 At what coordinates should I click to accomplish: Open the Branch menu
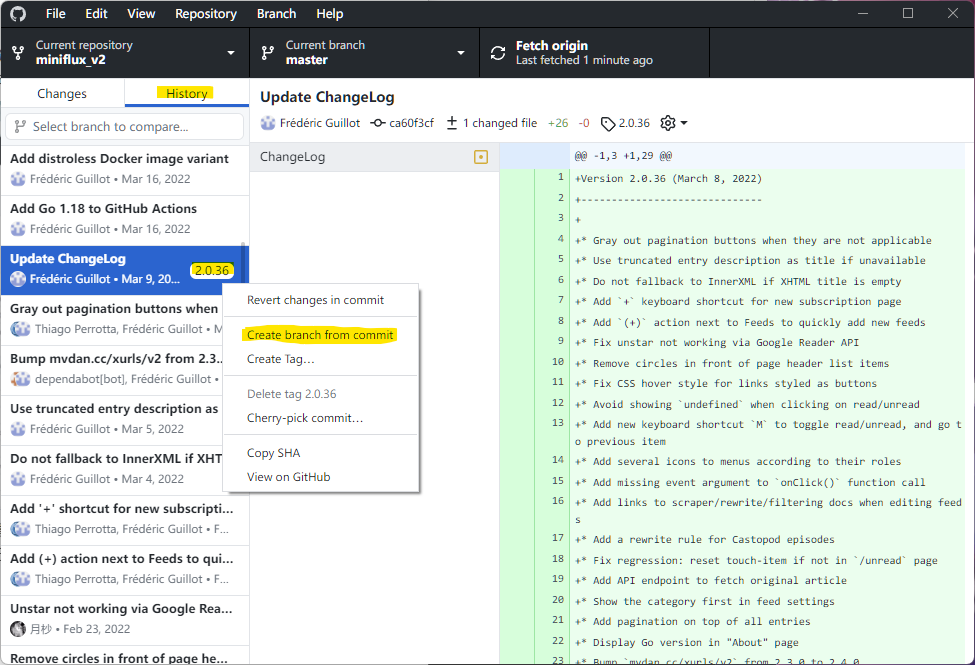click(x=277, y=14)
